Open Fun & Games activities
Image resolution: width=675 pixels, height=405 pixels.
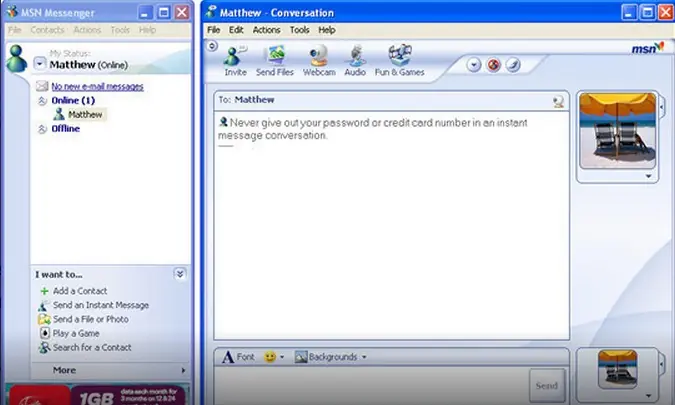coord(399,61)
